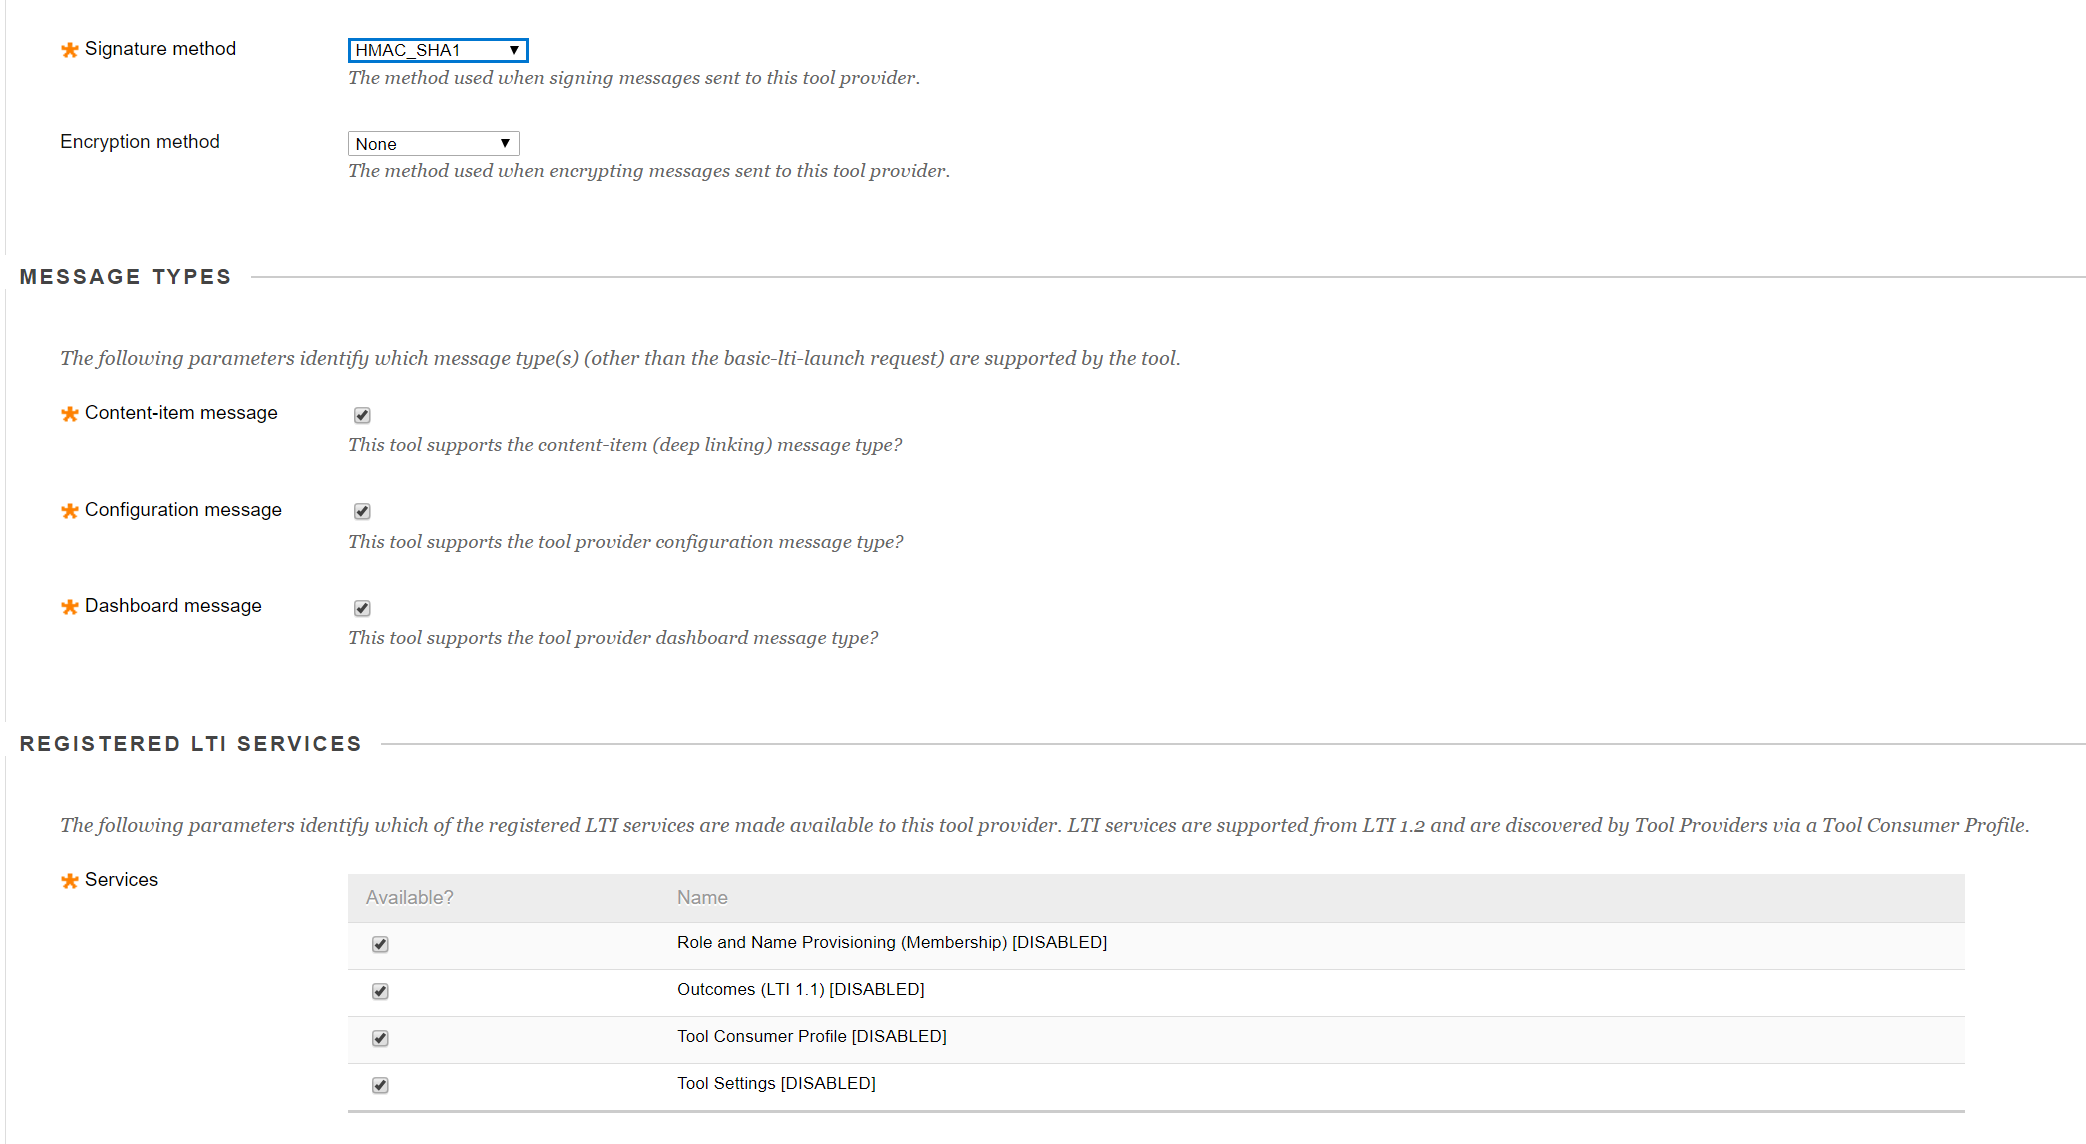Screen dimensions: 2086x1144
Task: Click the Available? column header
Action: coord(409,898)
